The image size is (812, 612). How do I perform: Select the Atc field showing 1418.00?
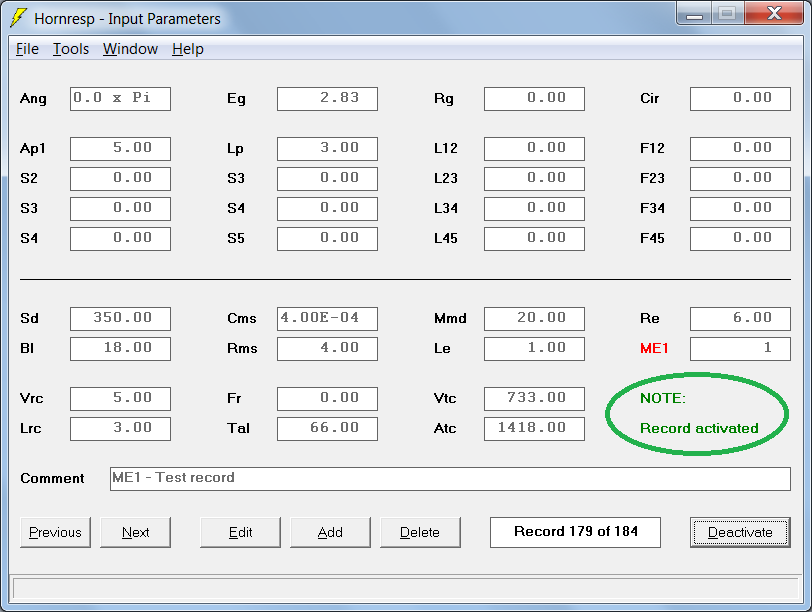[534, 429]
